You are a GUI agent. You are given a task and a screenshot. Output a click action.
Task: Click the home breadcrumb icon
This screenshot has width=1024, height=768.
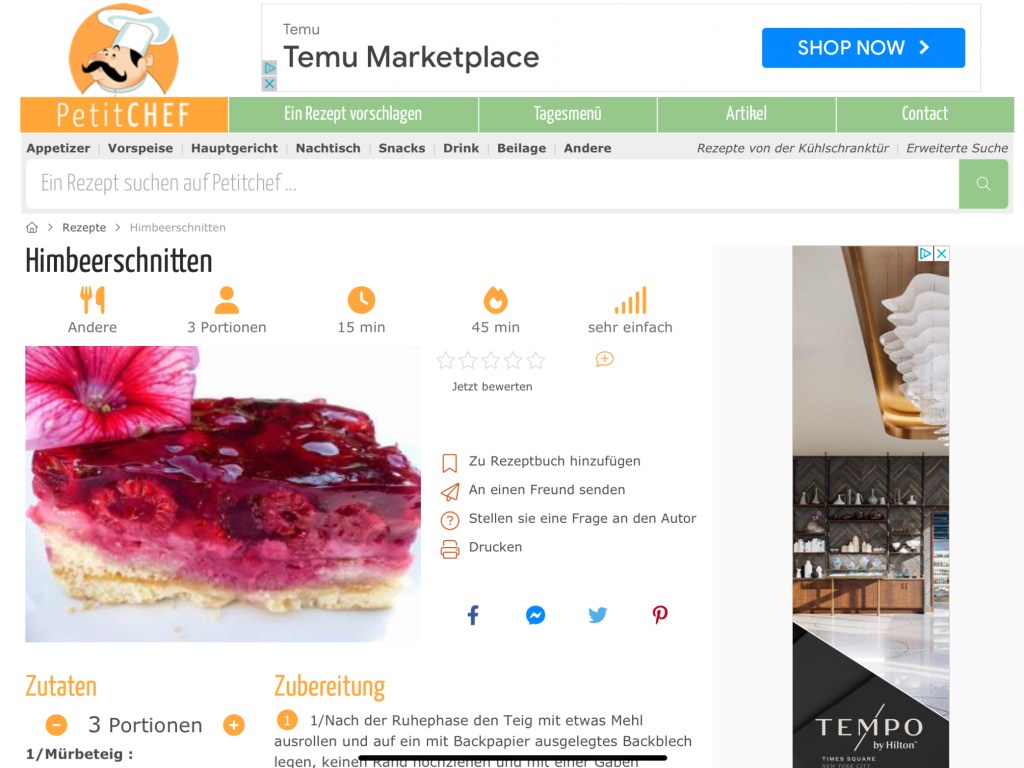point(32,227)
